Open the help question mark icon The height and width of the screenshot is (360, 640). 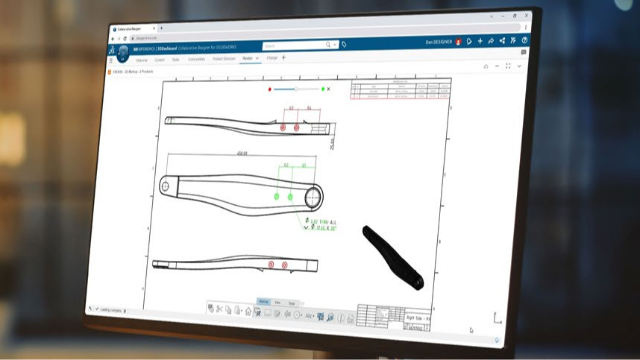tap(524, 40)
